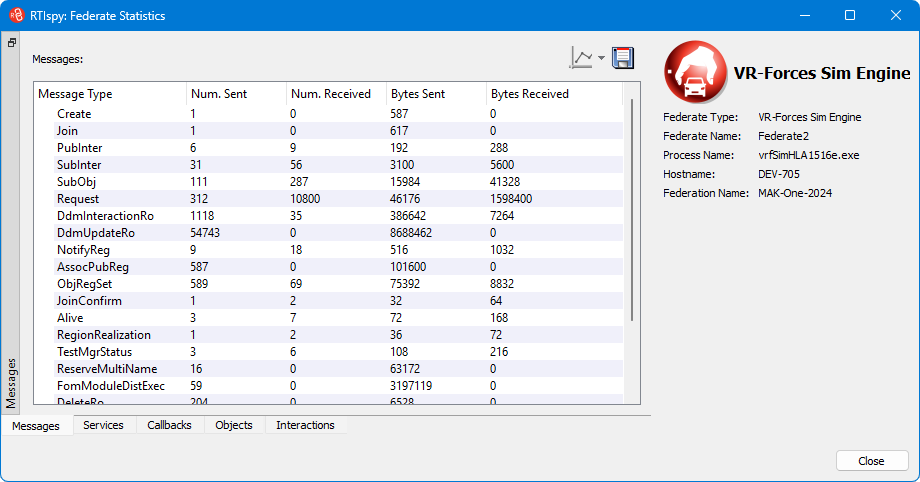Viewport: 920px width, 482px height.
Task: Click the chart graph icon
Action: coord(581,58)
